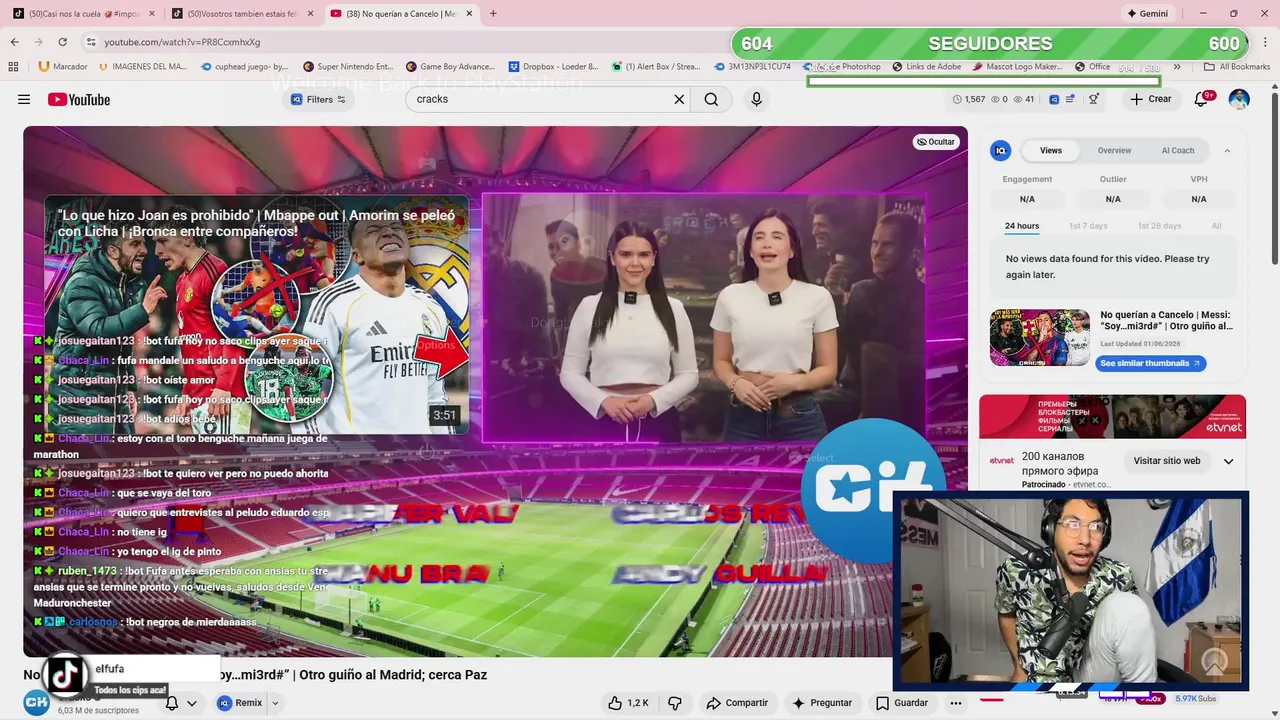Switch to the Casi nos la cuela tab
1280x720 pixels.
coord(84,13)
